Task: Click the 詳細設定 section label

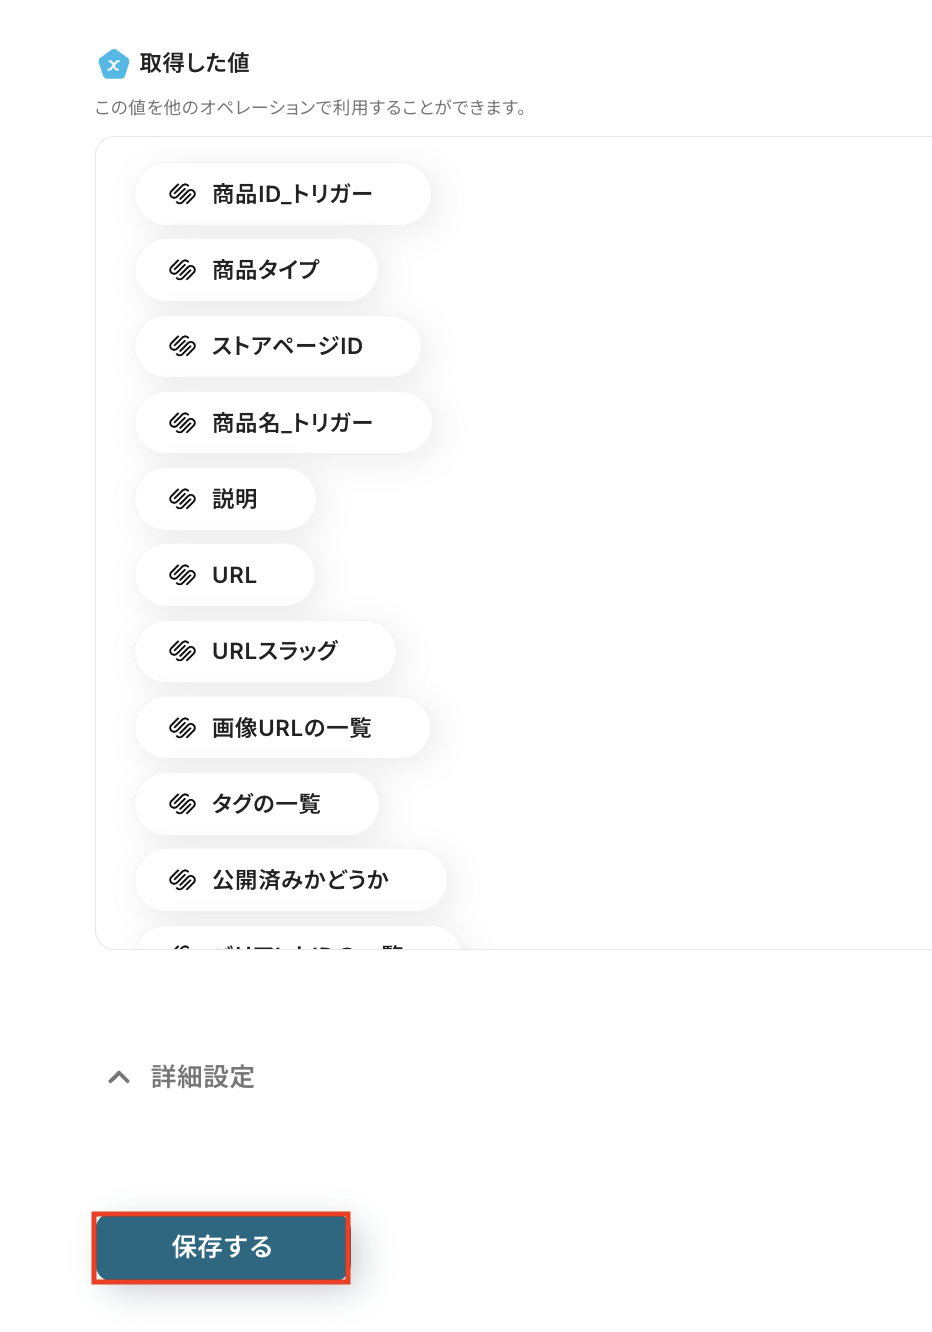Action: [x=203, y=1077]
